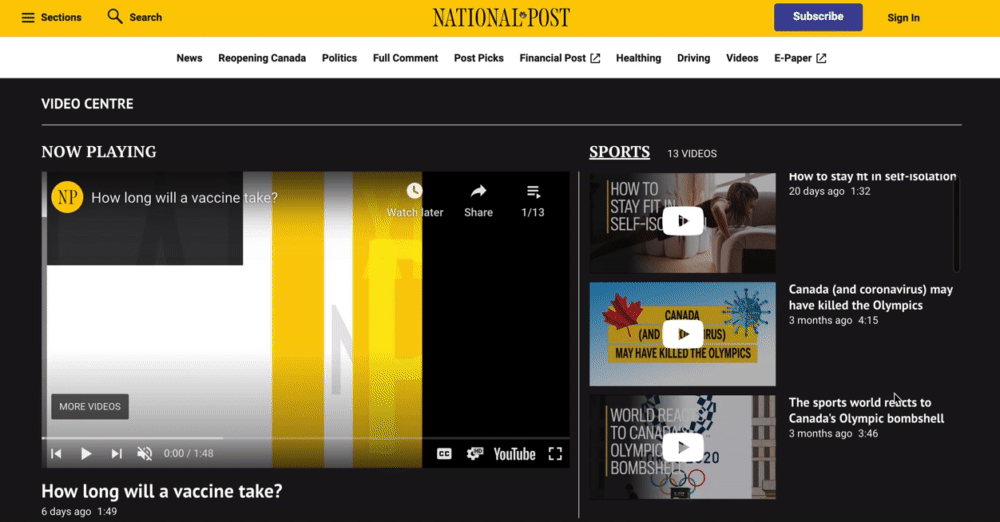Click the '13 VIDEOS' count text
Image resolution: width=1000 pixels, height=522 pixels.
tap(692, 154)
